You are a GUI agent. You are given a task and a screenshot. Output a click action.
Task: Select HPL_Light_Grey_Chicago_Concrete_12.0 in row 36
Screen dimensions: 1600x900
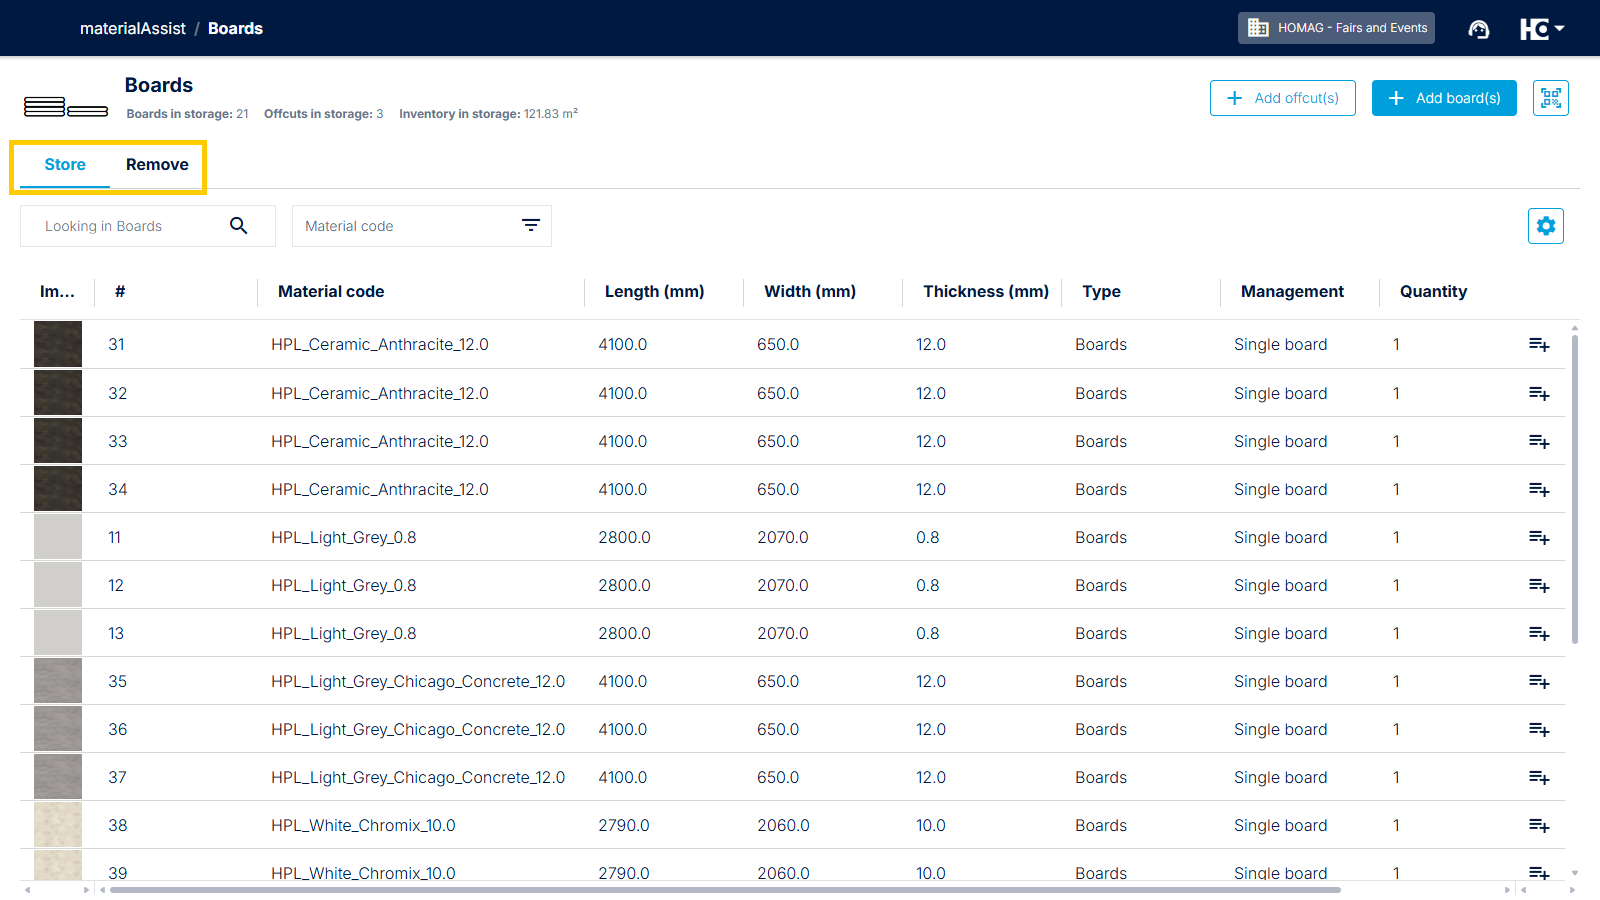click(418, 730)
